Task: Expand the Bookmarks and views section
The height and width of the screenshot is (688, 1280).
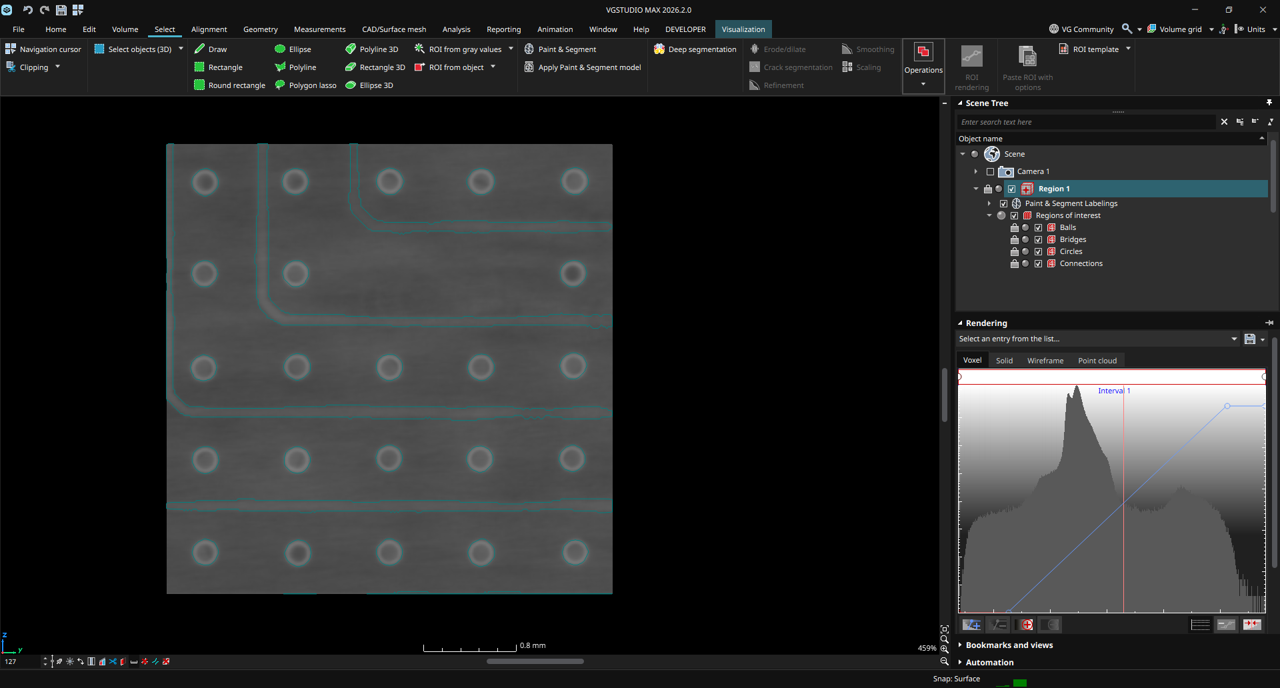Action: point(1008,645)
